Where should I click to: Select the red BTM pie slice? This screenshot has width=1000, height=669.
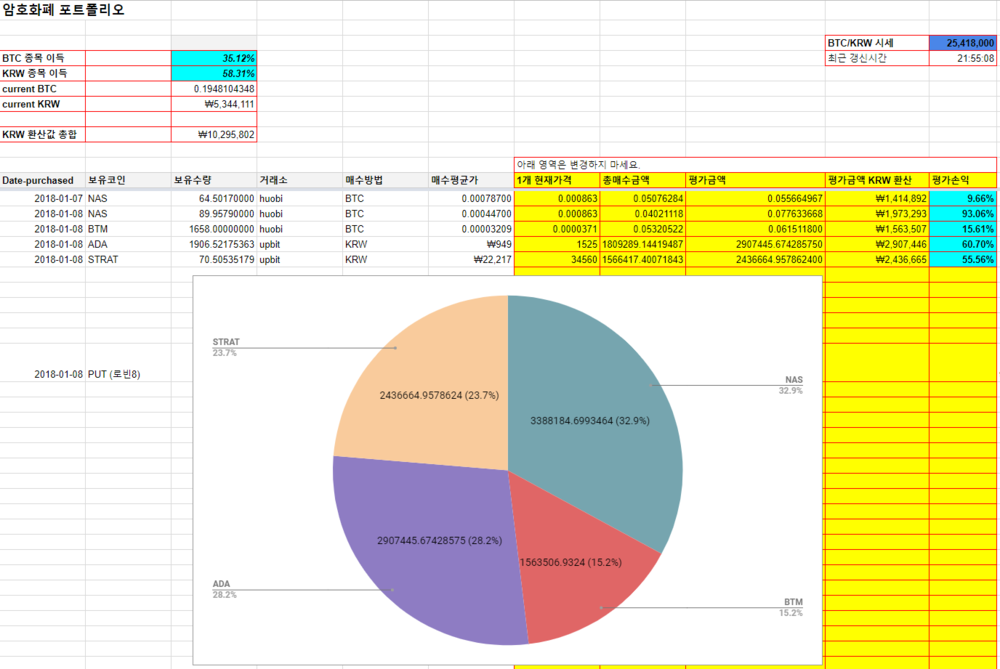(580, 580)
